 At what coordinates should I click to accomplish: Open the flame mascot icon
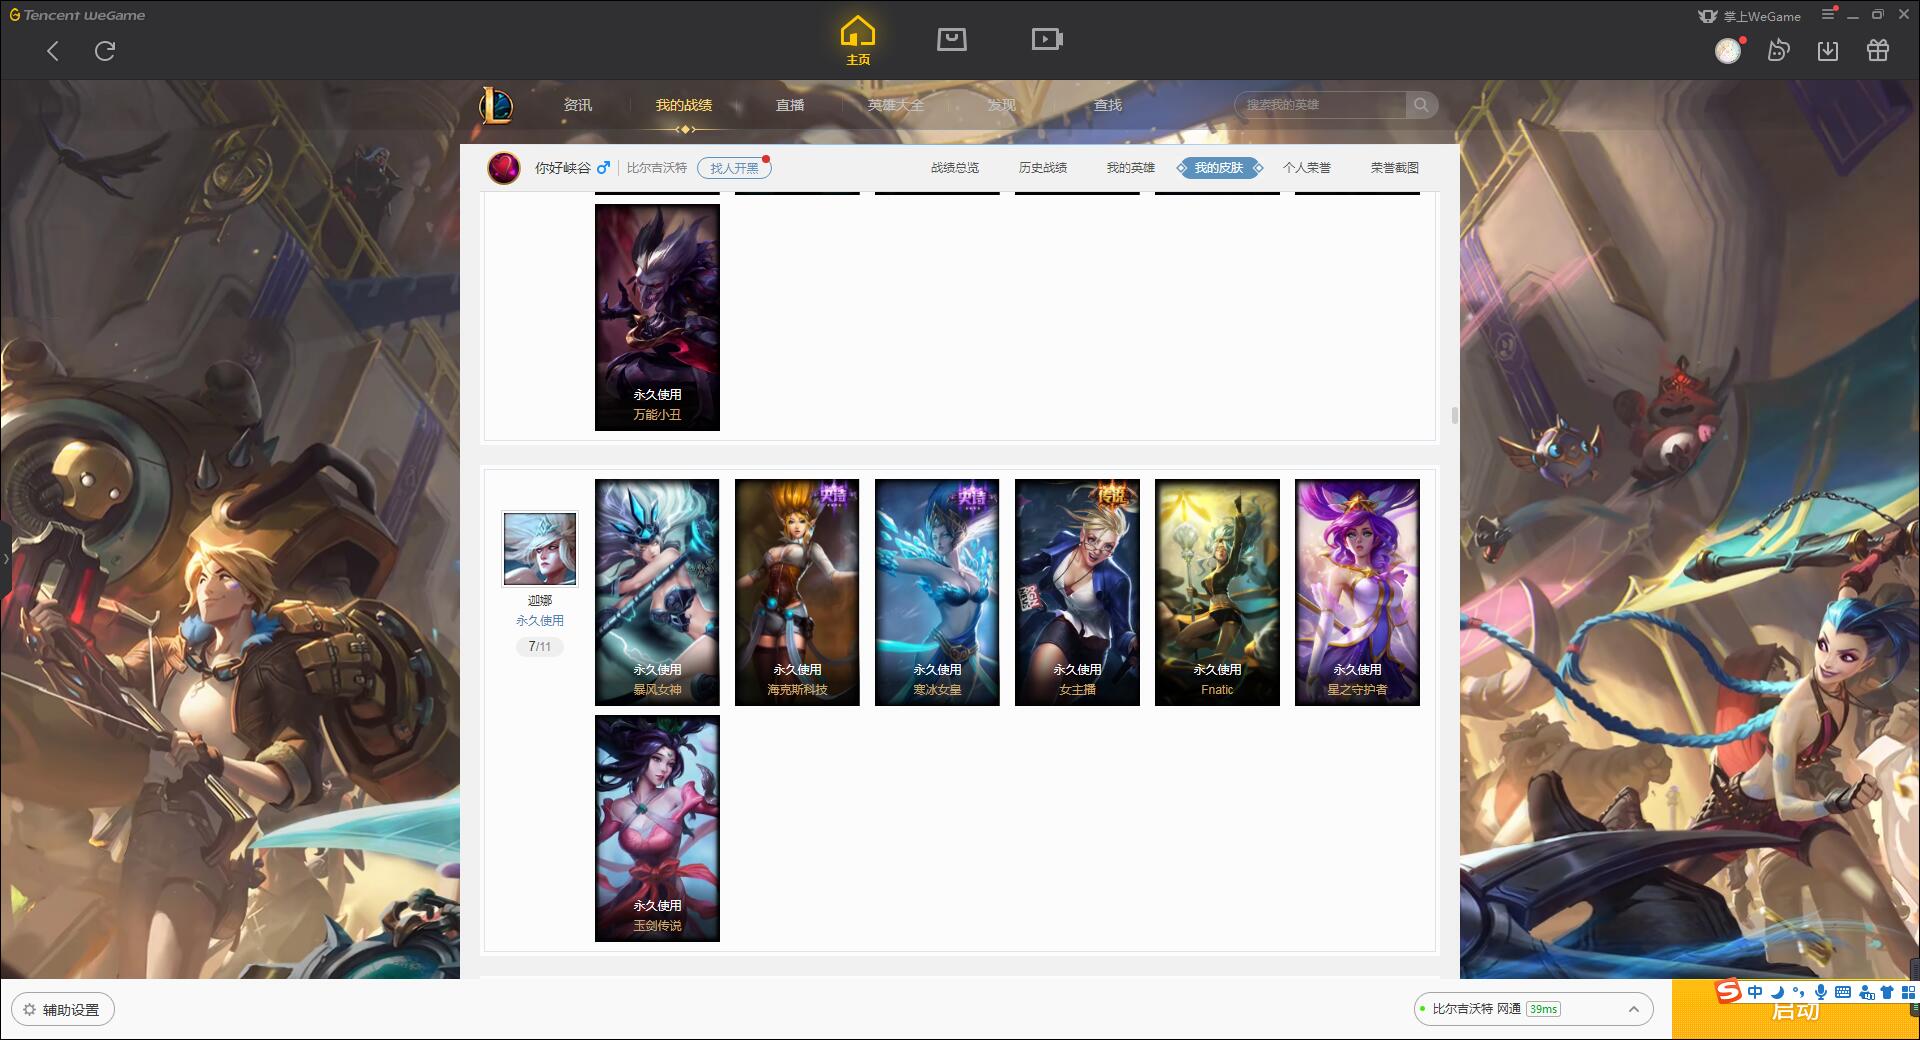[1778, 50]
